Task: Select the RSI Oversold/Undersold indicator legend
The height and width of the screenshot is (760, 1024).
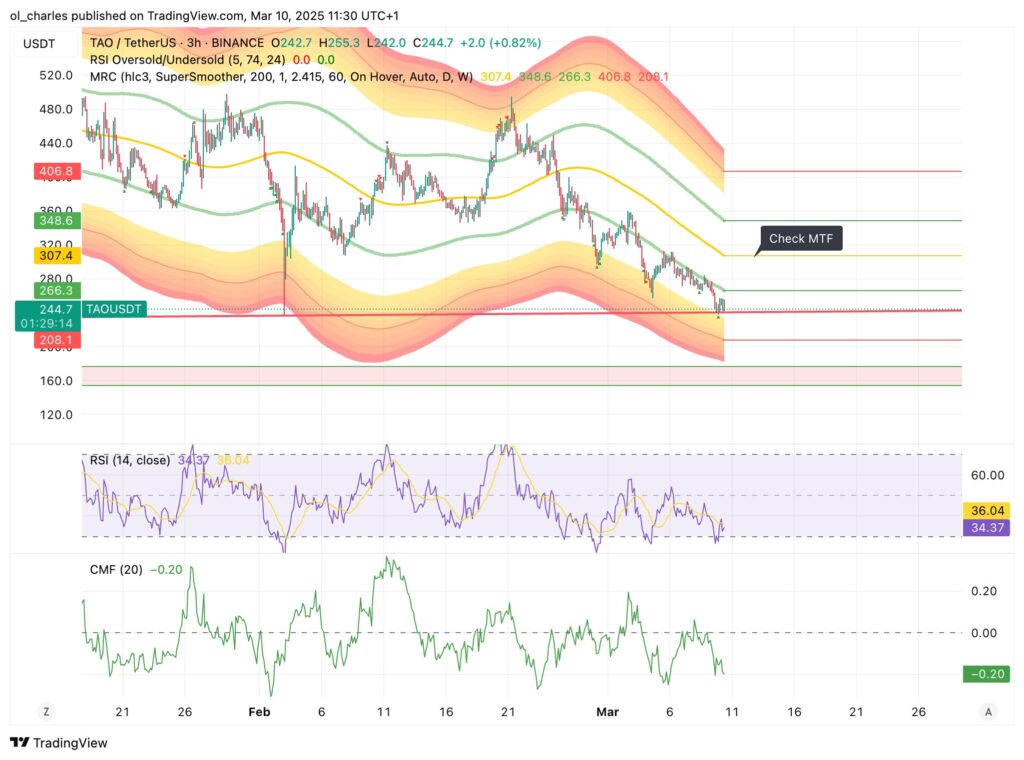Action: 178,59
